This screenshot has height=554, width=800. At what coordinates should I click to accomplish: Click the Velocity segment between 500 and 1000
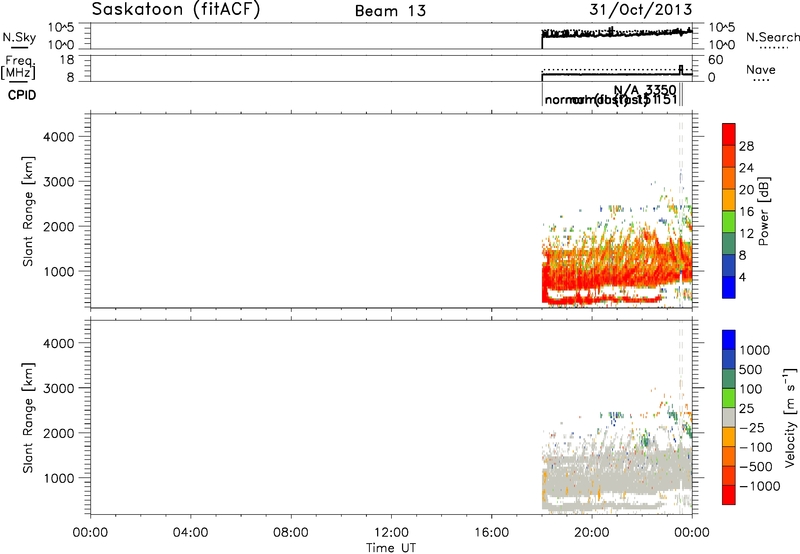(729, 359)
